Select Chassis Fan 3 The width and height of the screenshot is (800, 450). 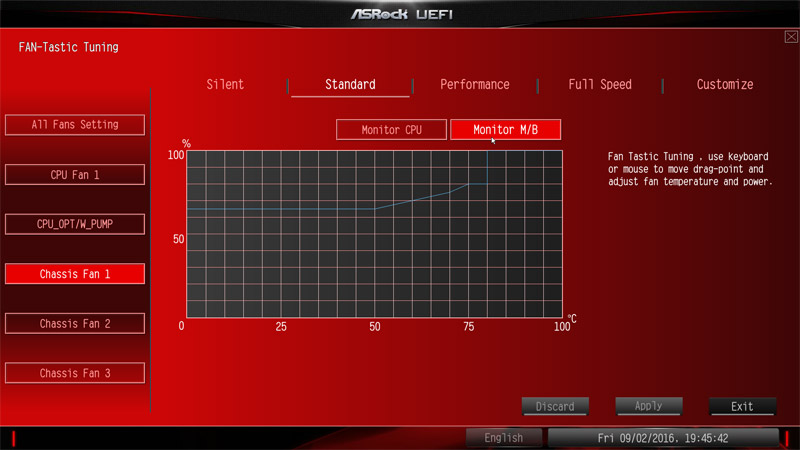coord(75,373)
